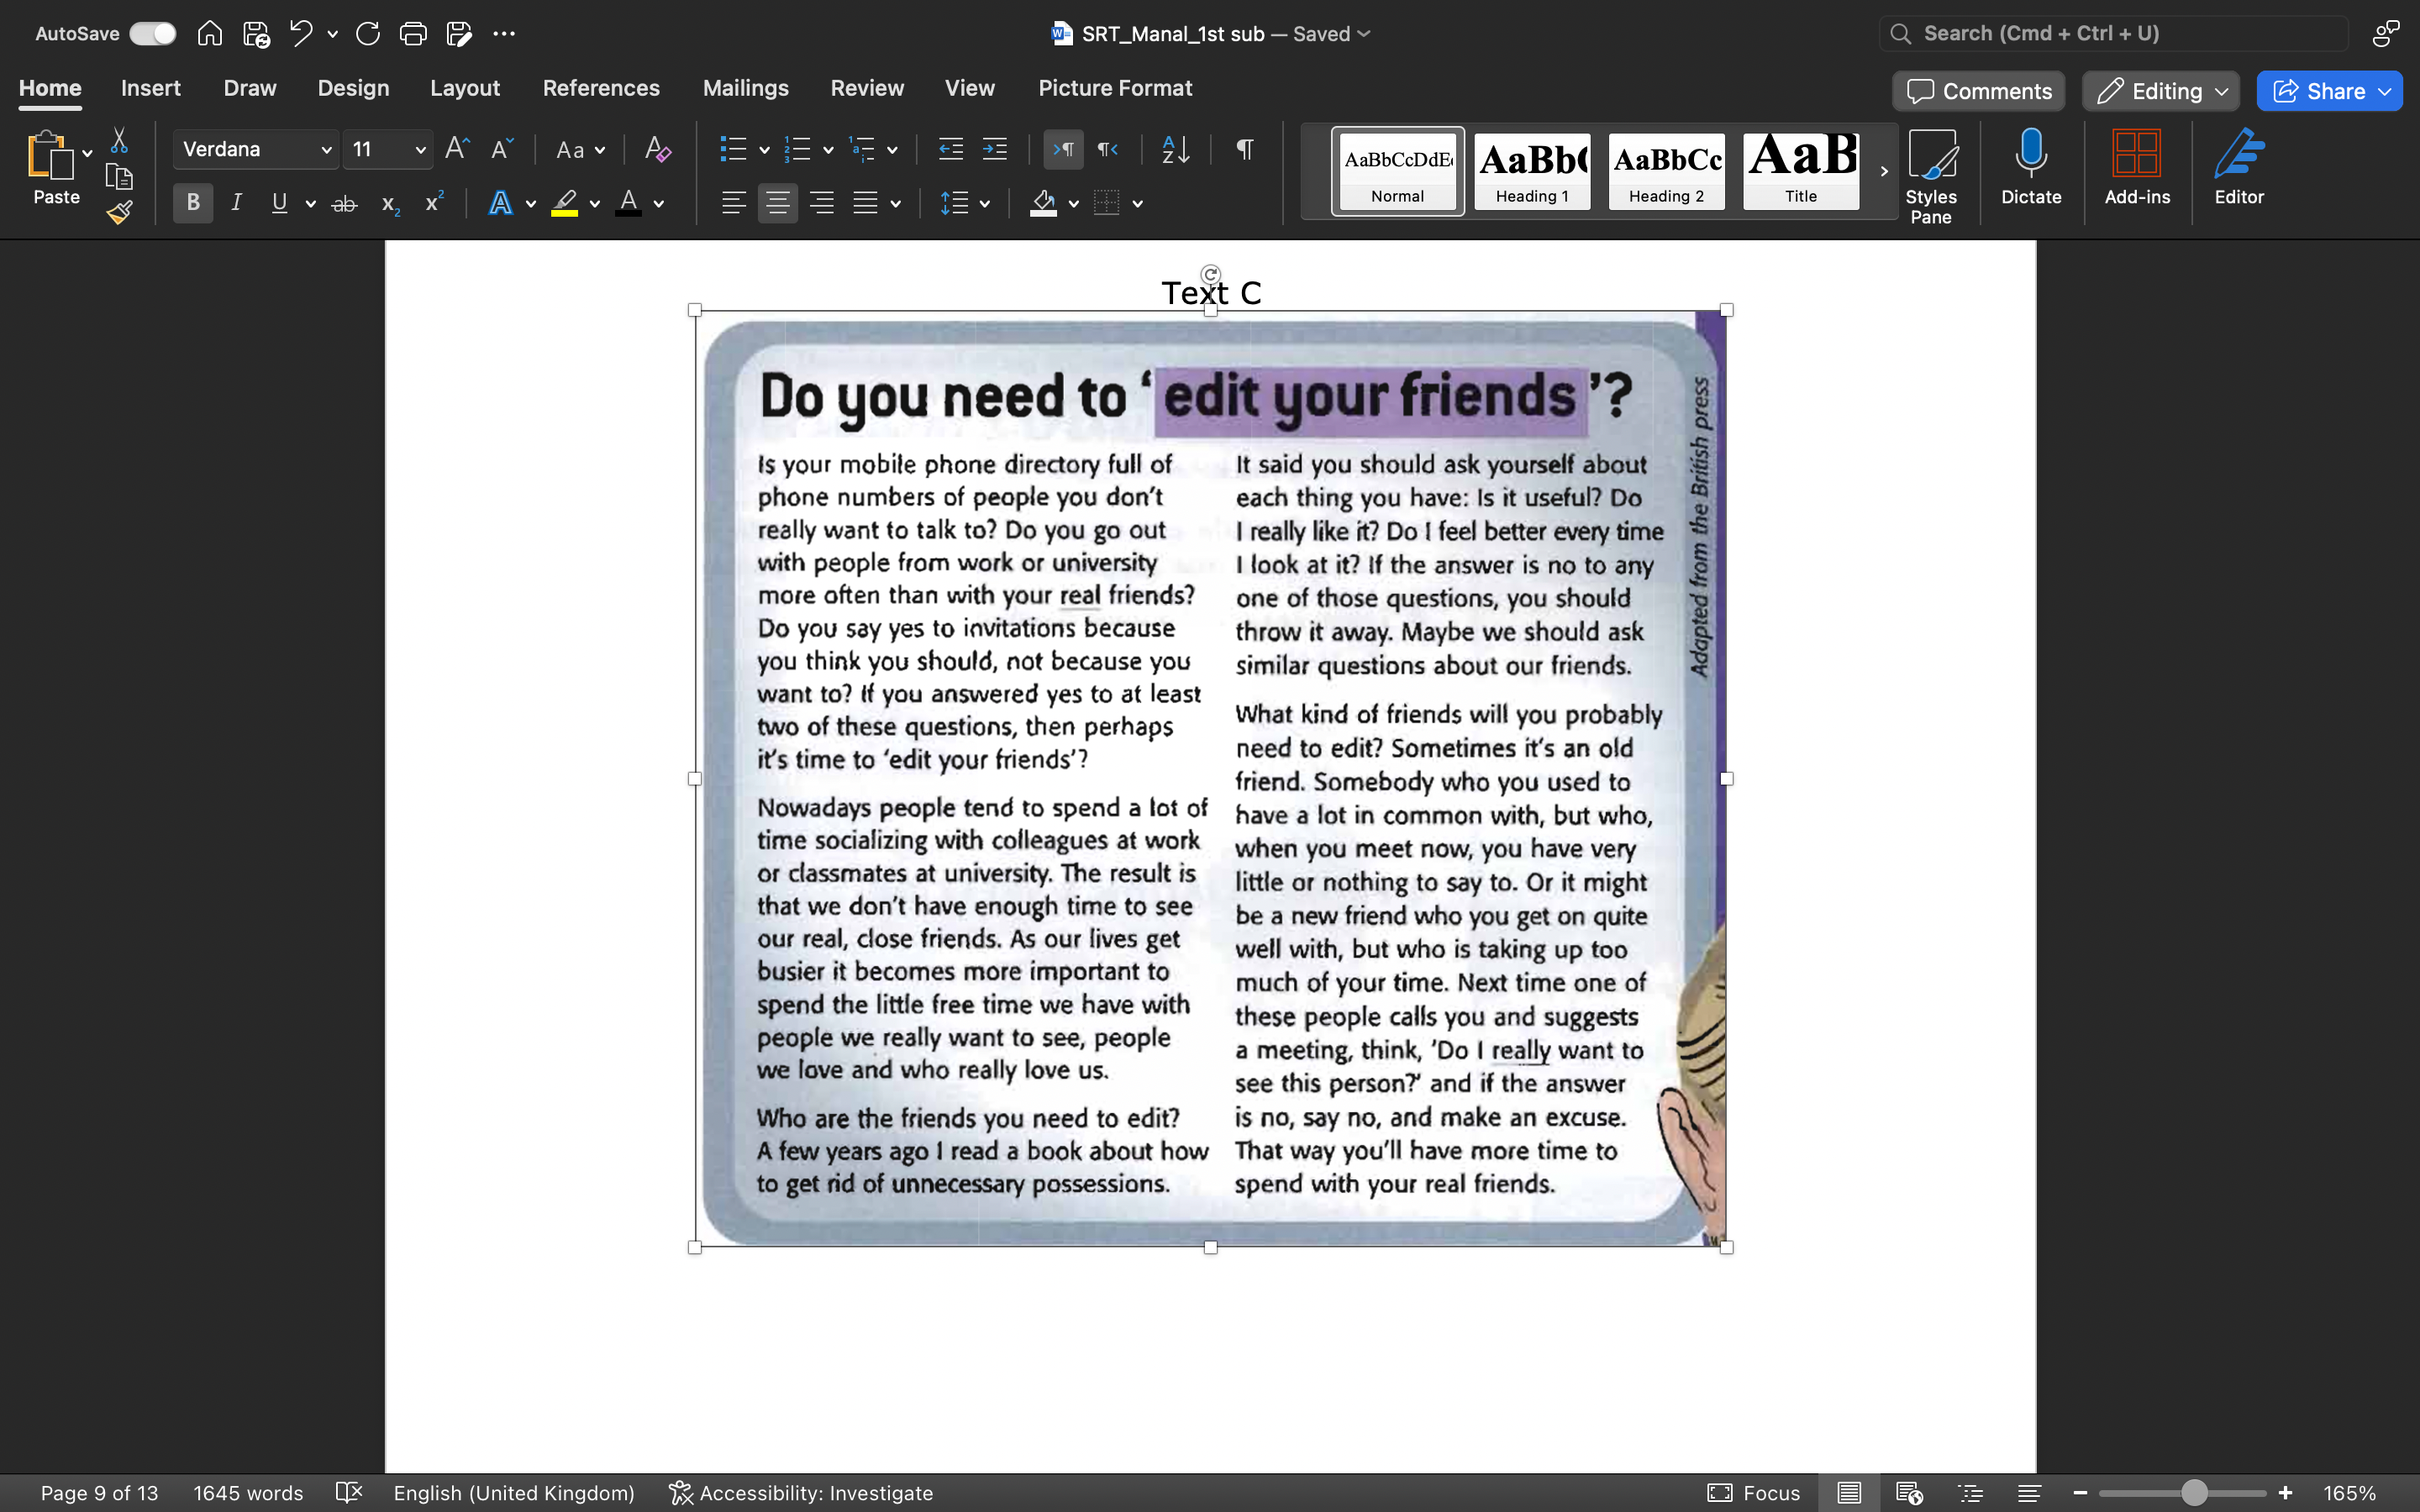Increase font size with larger A icon
Viewport: 2420px width, 1512px height.
457,149
